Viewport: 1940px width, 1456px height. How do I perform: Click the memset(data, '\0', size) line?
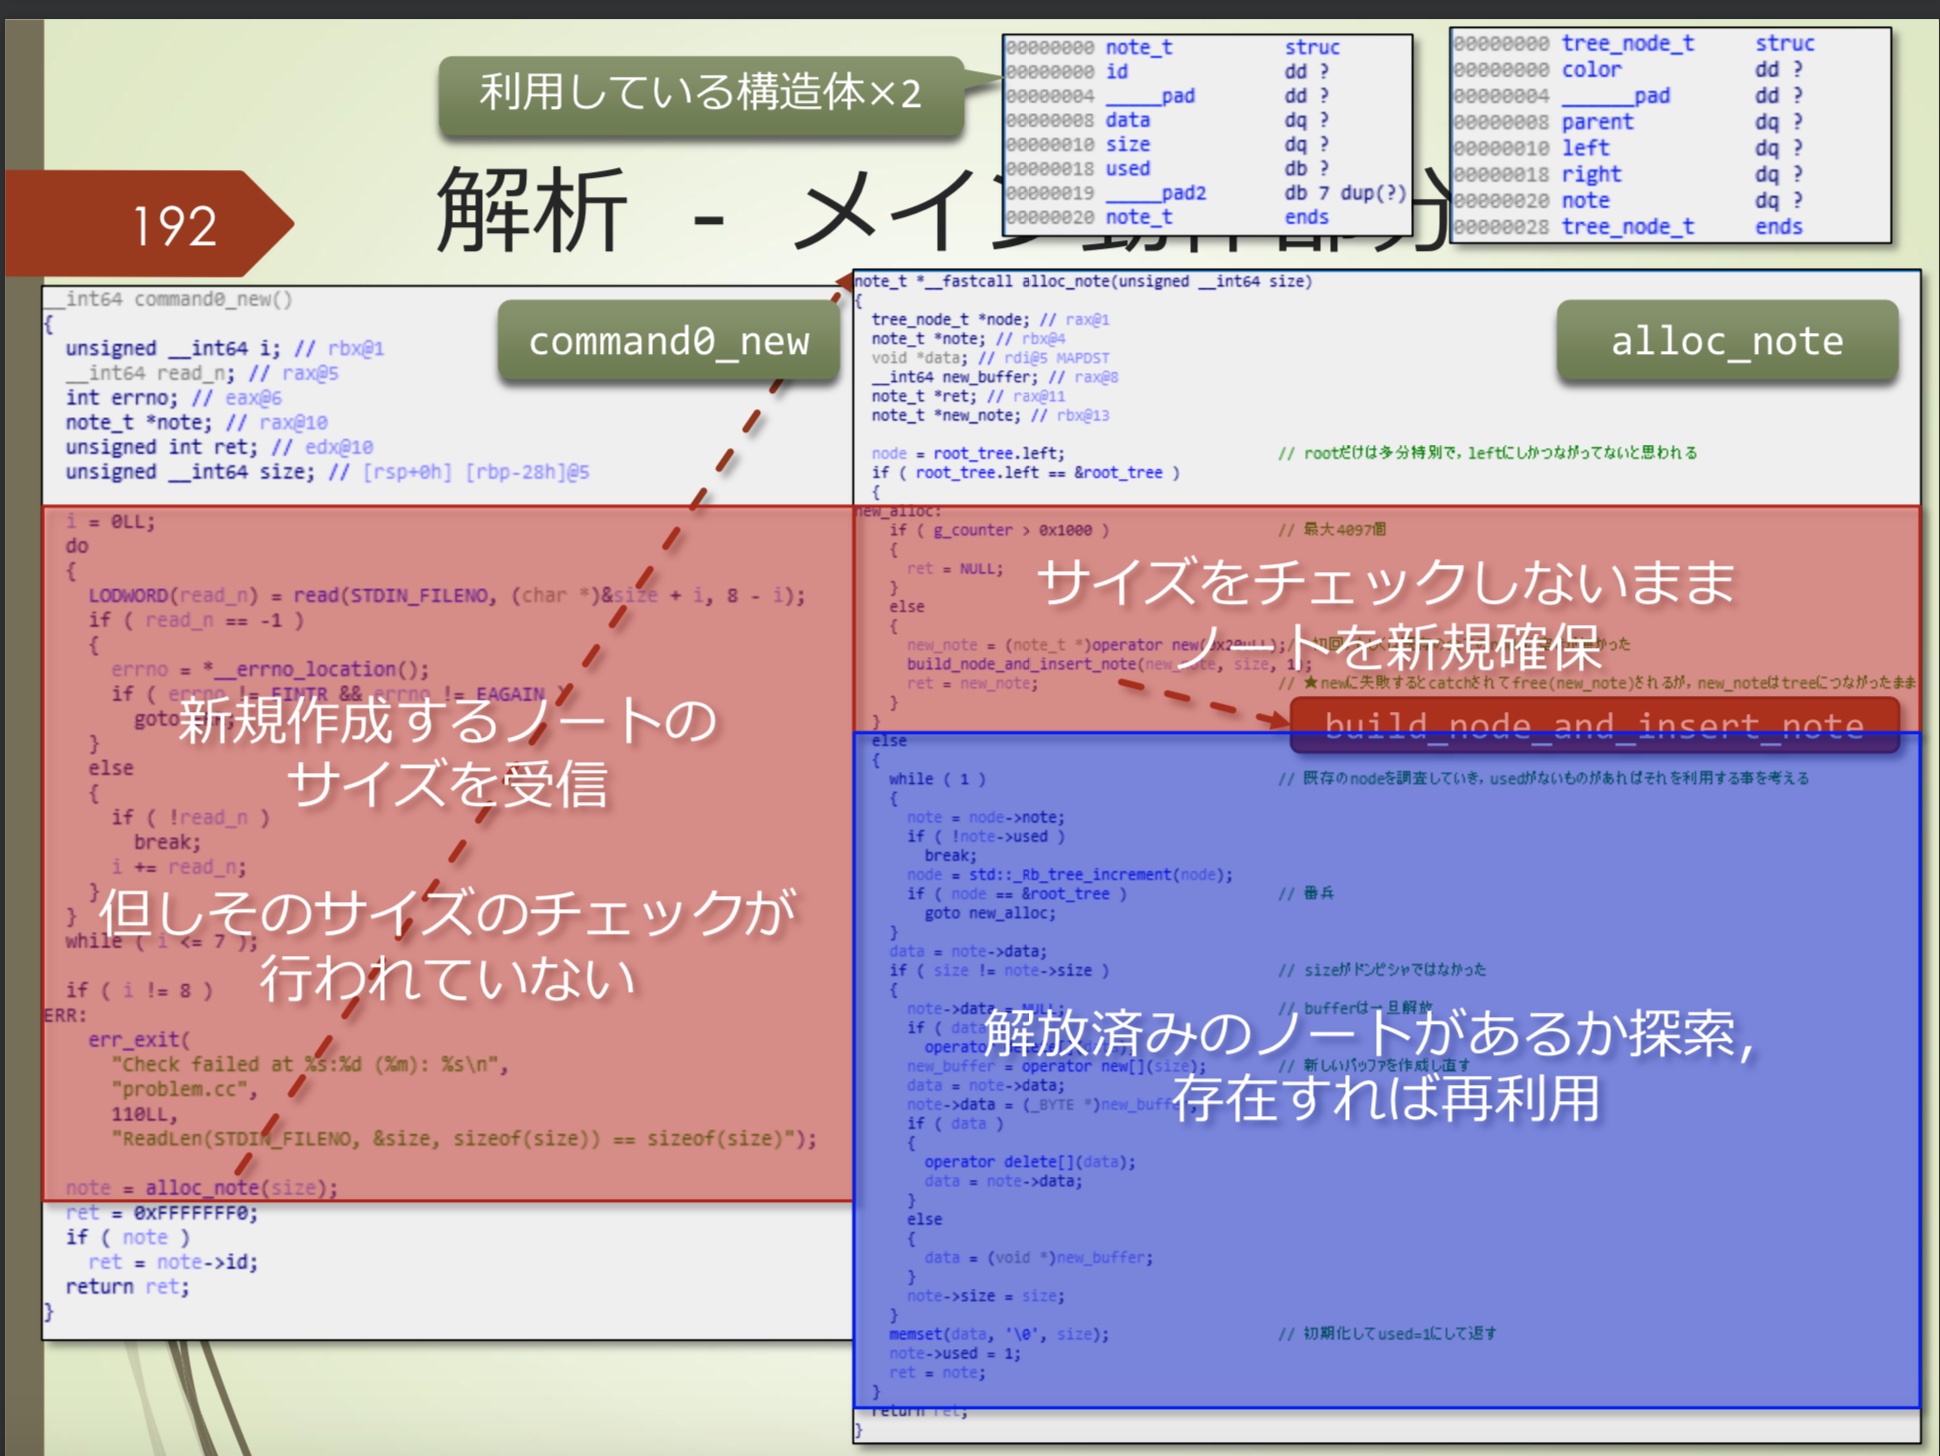[x=999, y=1334]
